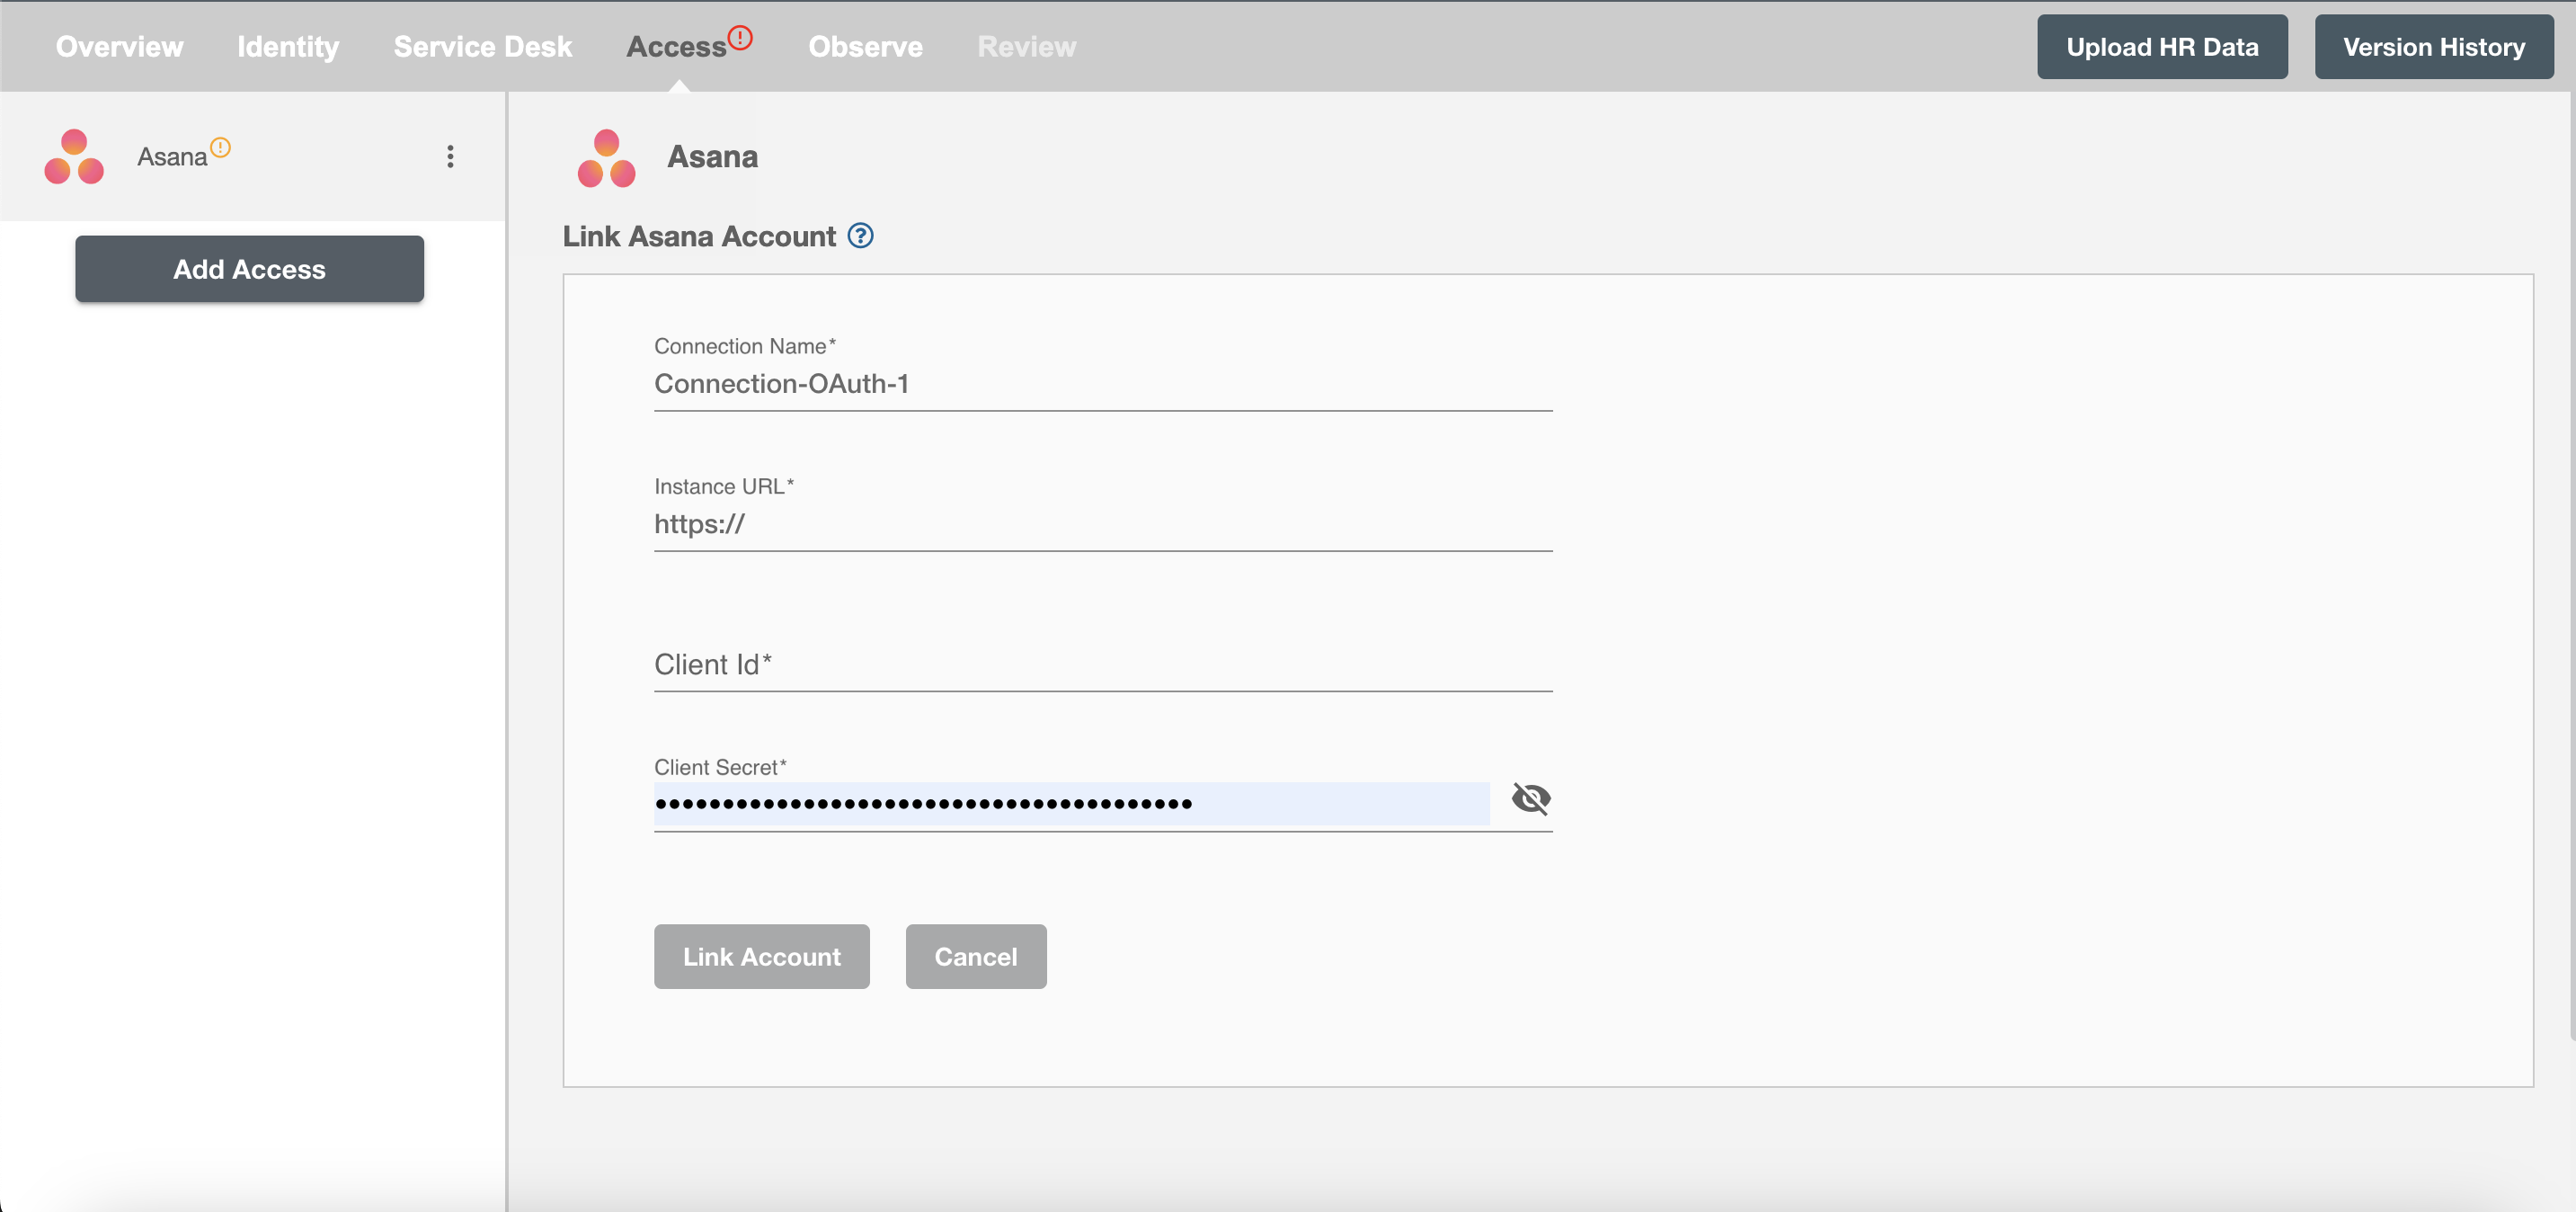This screenshot has width=2576, height=1212.
Task: Cancel the account linking form
Action: (975, 957)
